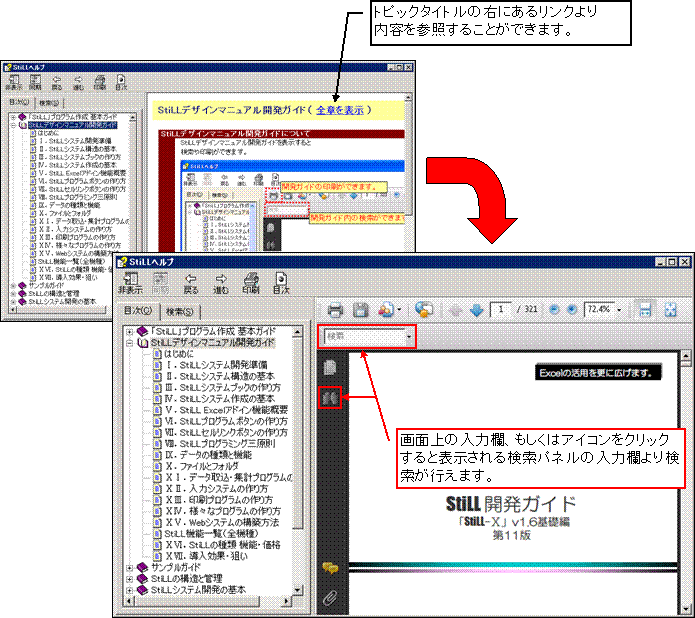Open pages panel icon in PDF sidebar
The image size is (695, 618).
tap(330, 367)
